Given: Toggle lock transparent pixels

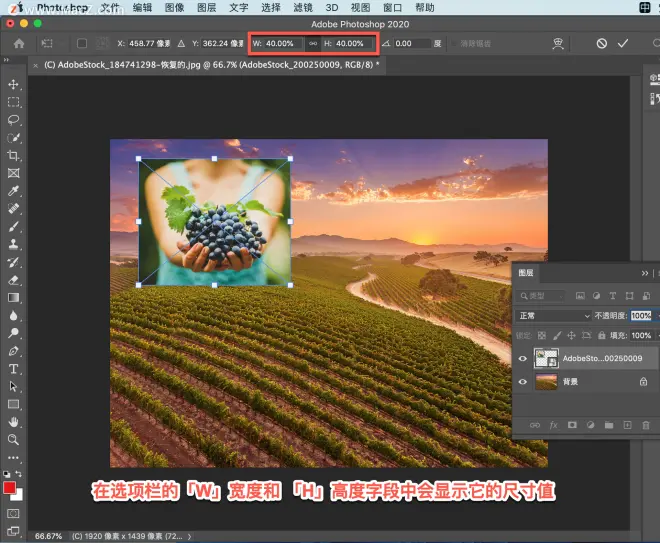Looking at the screenshot, I should tap(542, 335).
